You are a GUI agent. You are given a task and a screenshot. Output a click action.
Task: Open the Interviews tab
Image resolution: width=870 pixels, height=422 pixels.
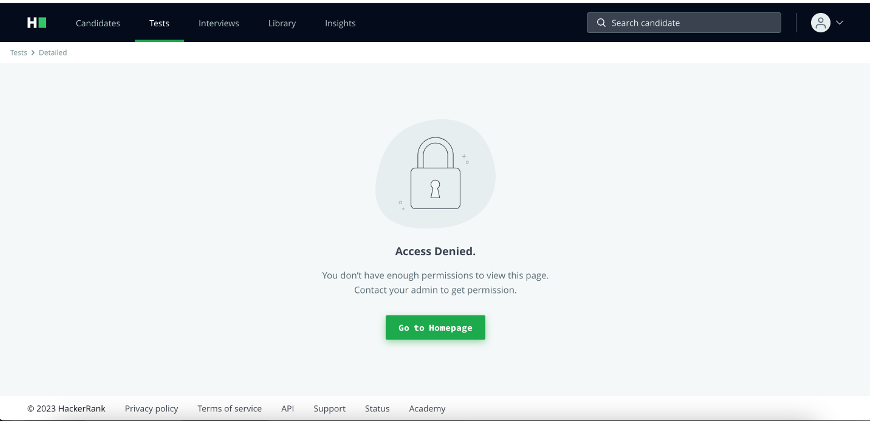tap(219, 23)
